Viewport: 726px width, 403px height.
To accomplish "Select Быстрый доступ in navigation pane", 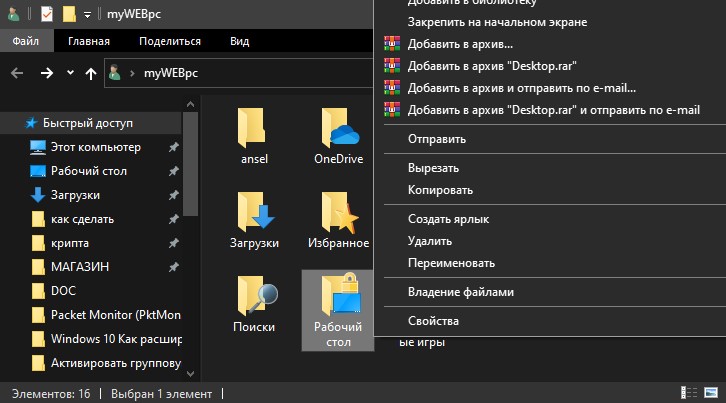I will (x=90, y=123).
